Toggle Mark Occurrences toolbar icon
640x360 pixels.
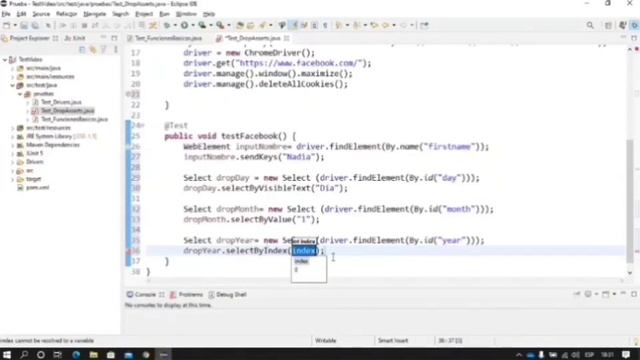pyautogui.click(x=293, y=25)
